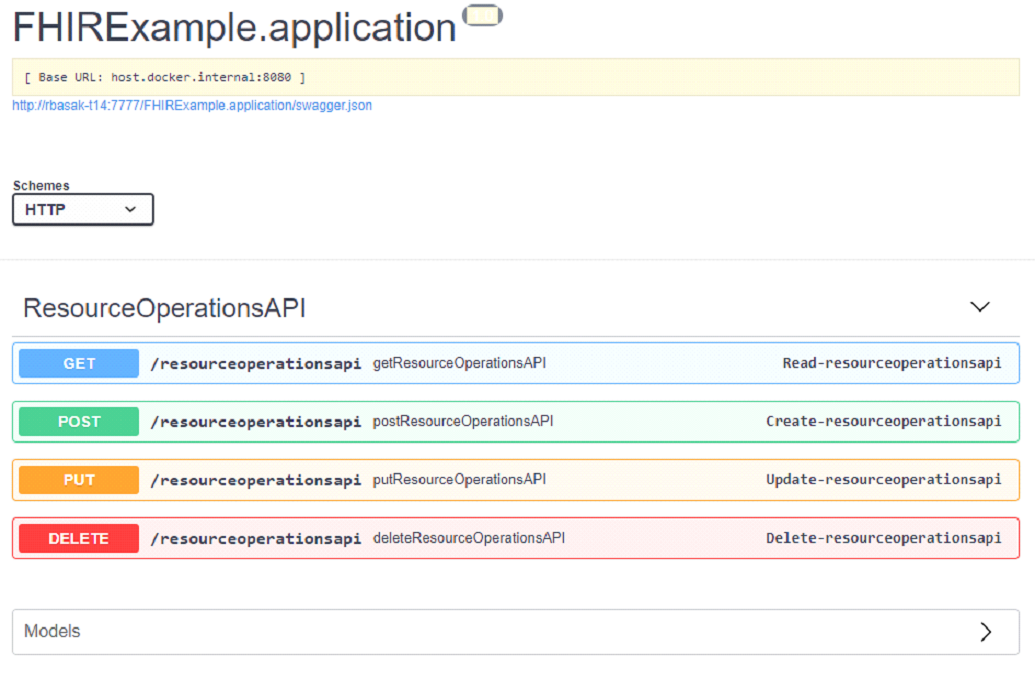Viewport: 1035px width, 677px height.
Task: Click the postResourceOperationsAPI operation summary
Action: tap(463, 421)
